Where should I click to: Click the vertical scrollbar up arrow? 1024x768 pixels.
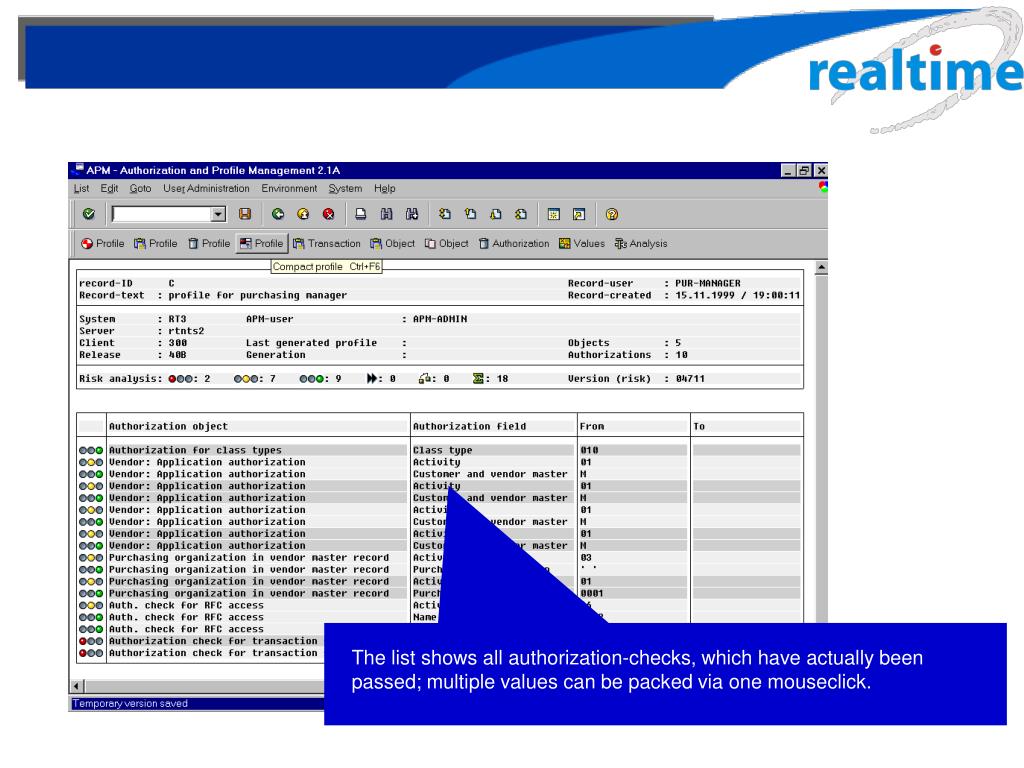(x=822, y=268)
